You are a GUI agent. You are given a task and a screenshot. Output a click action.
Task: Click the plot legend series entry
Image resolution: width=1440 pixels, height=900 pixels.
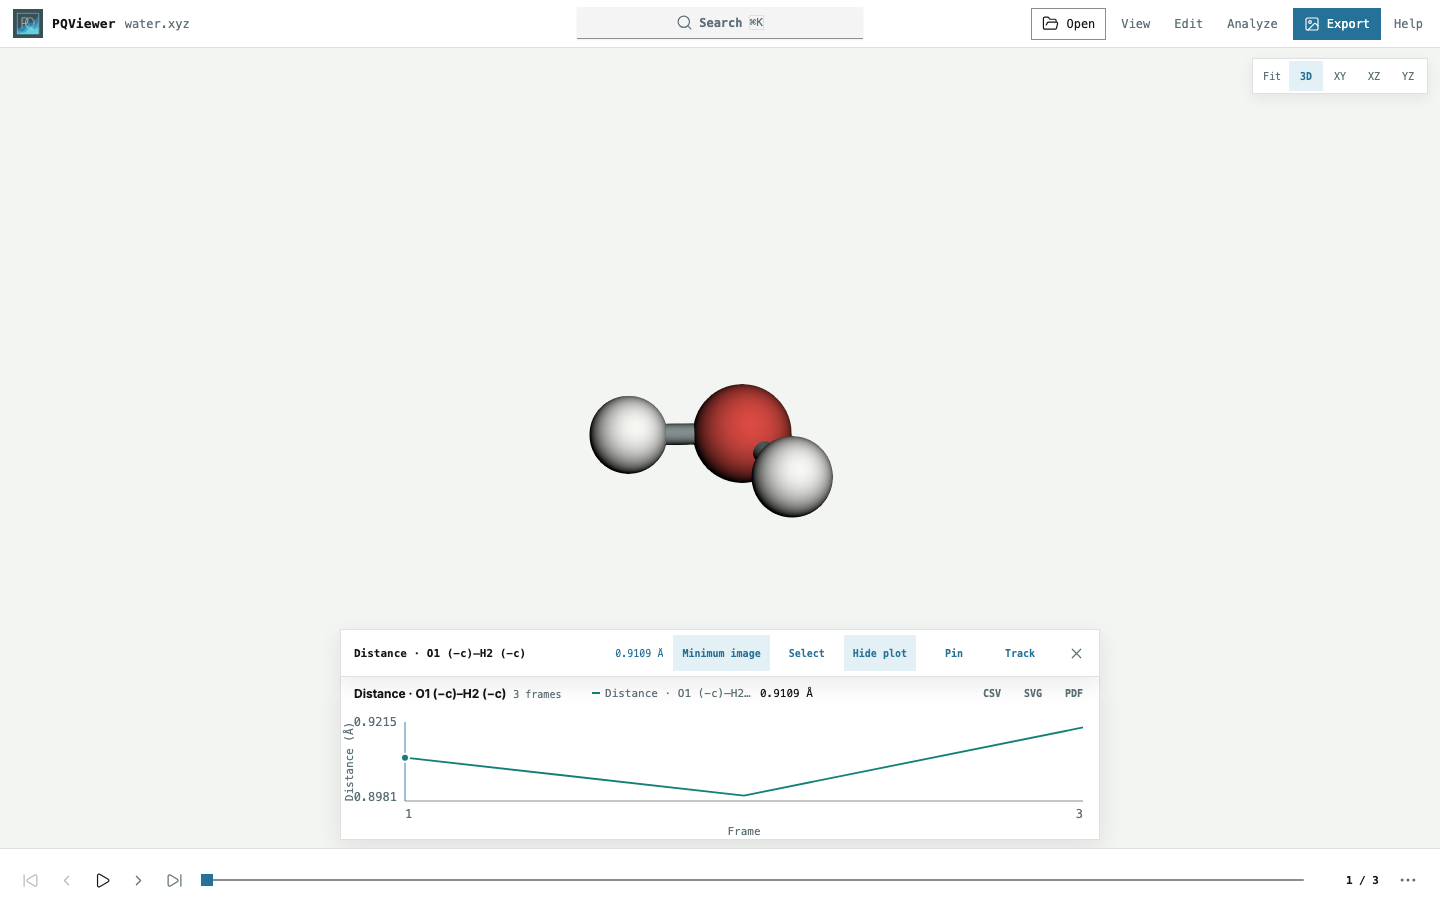(x=702, y=693)
